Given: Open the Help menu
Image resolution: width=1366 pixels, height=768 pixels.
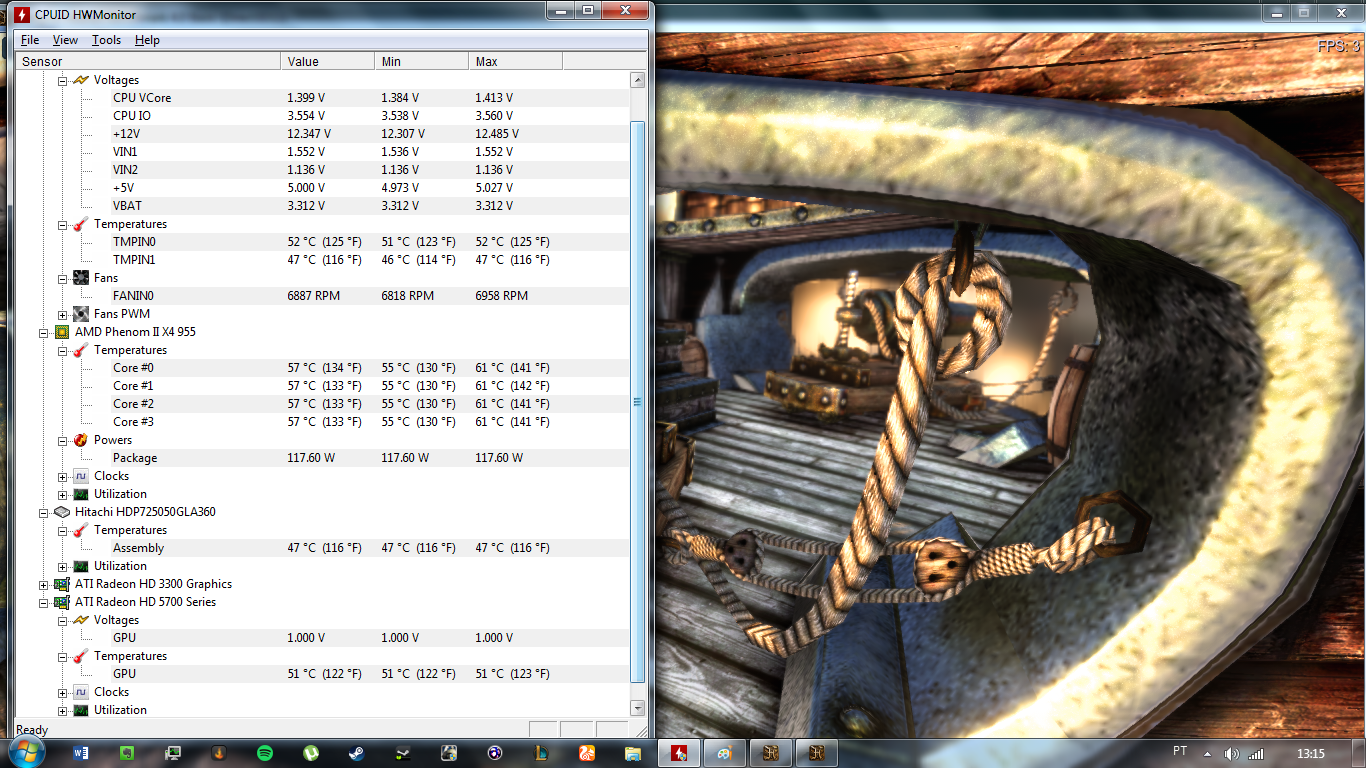Looking at the screenshot, I should click(x=147, y=40).
